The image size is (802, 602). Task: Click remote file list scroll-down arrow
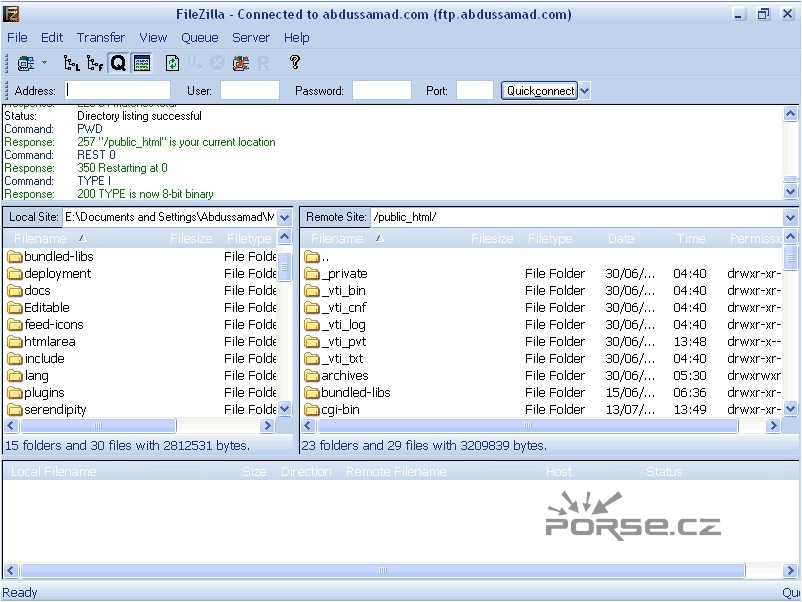pyautogui.click(x=790, y=408)
